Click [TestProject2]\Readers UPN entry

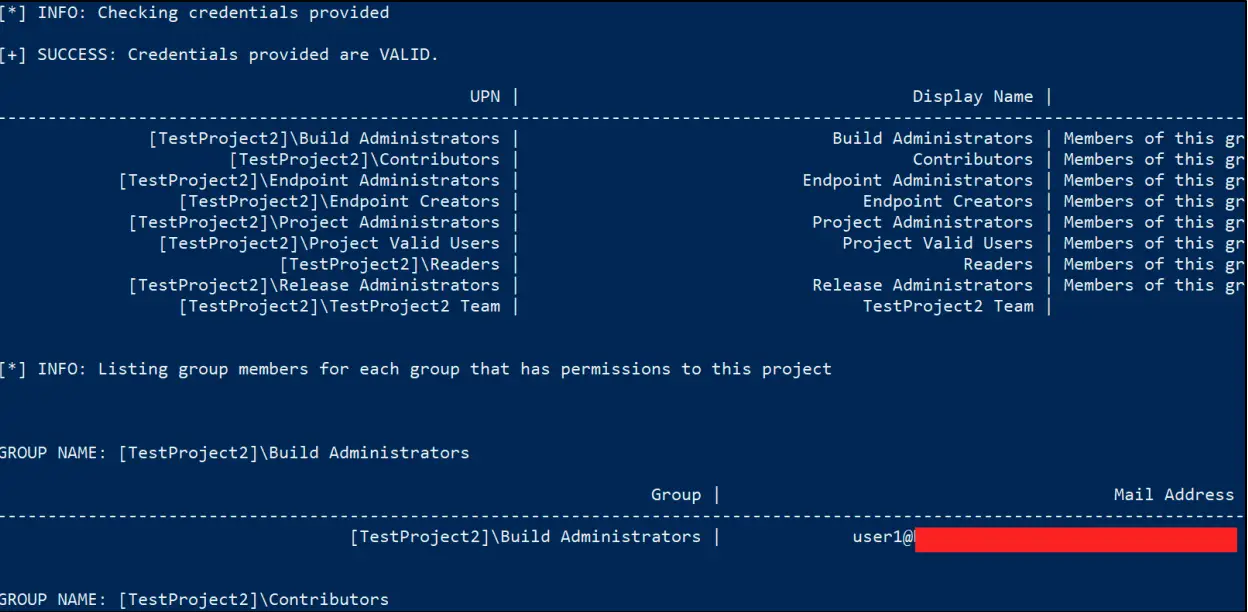click(x=390, y=264)
